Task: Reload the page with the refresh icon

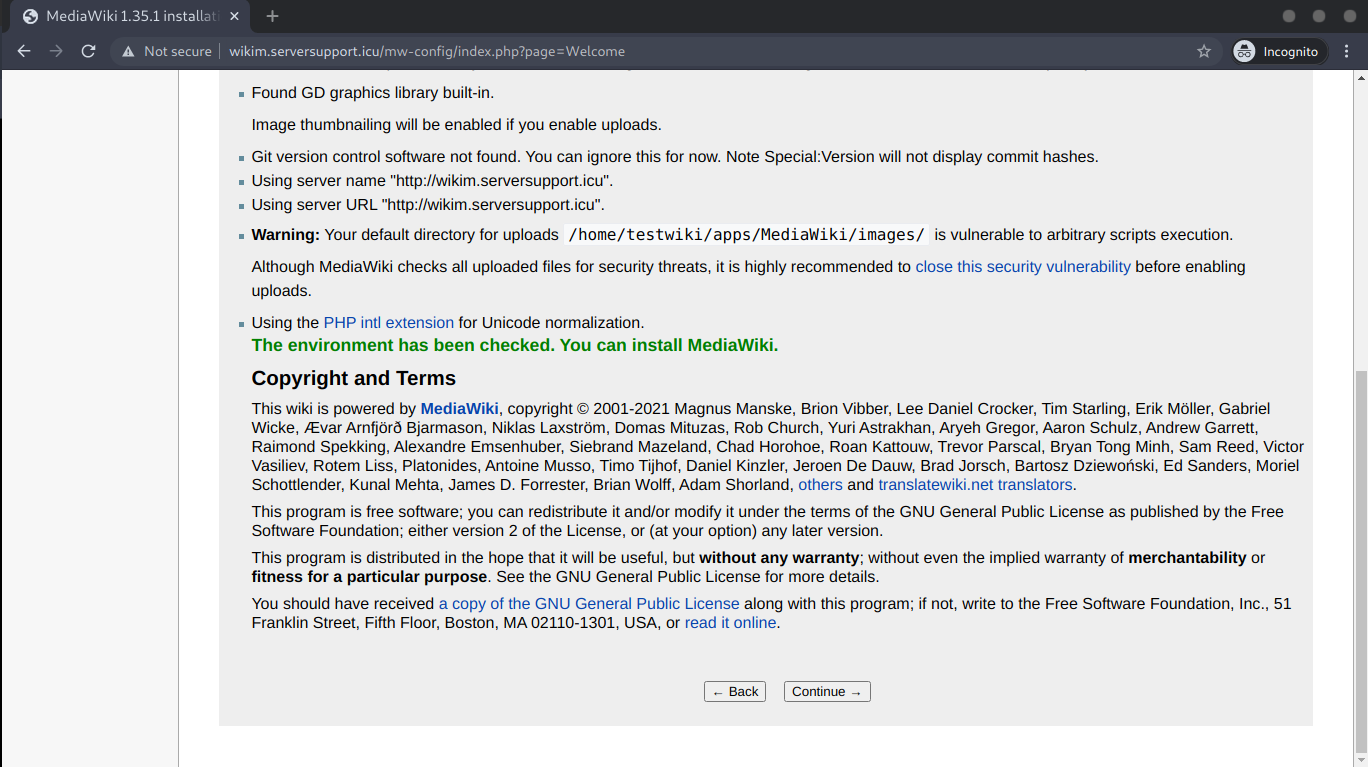Action: (x=88, y=51)
